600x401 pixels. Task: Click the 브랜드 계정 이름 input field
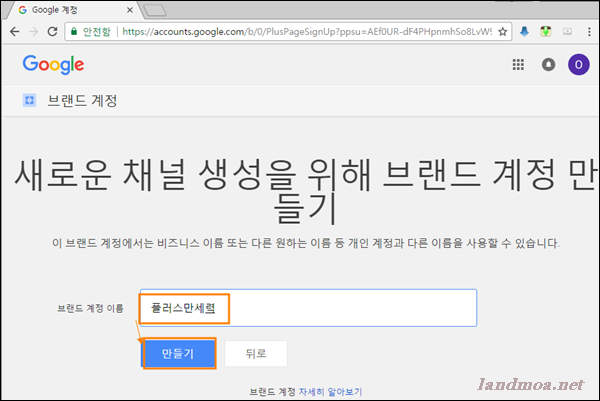coord(308,308)
